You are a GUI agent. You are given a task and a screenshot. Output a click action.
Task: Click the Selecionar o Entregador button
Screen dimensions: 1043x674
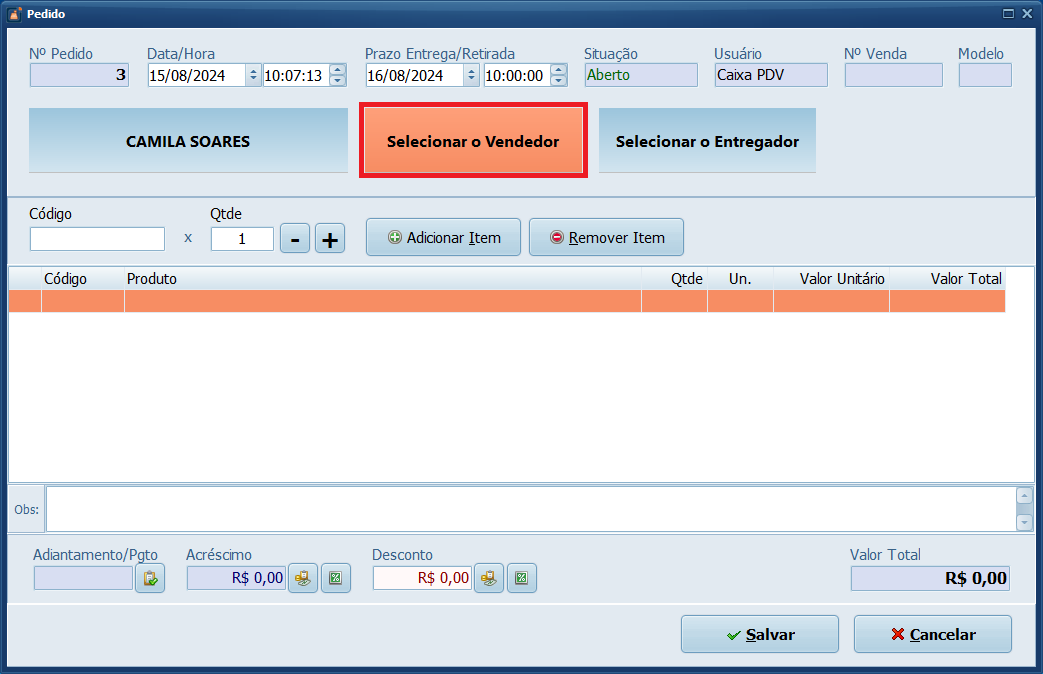[707, 142]
